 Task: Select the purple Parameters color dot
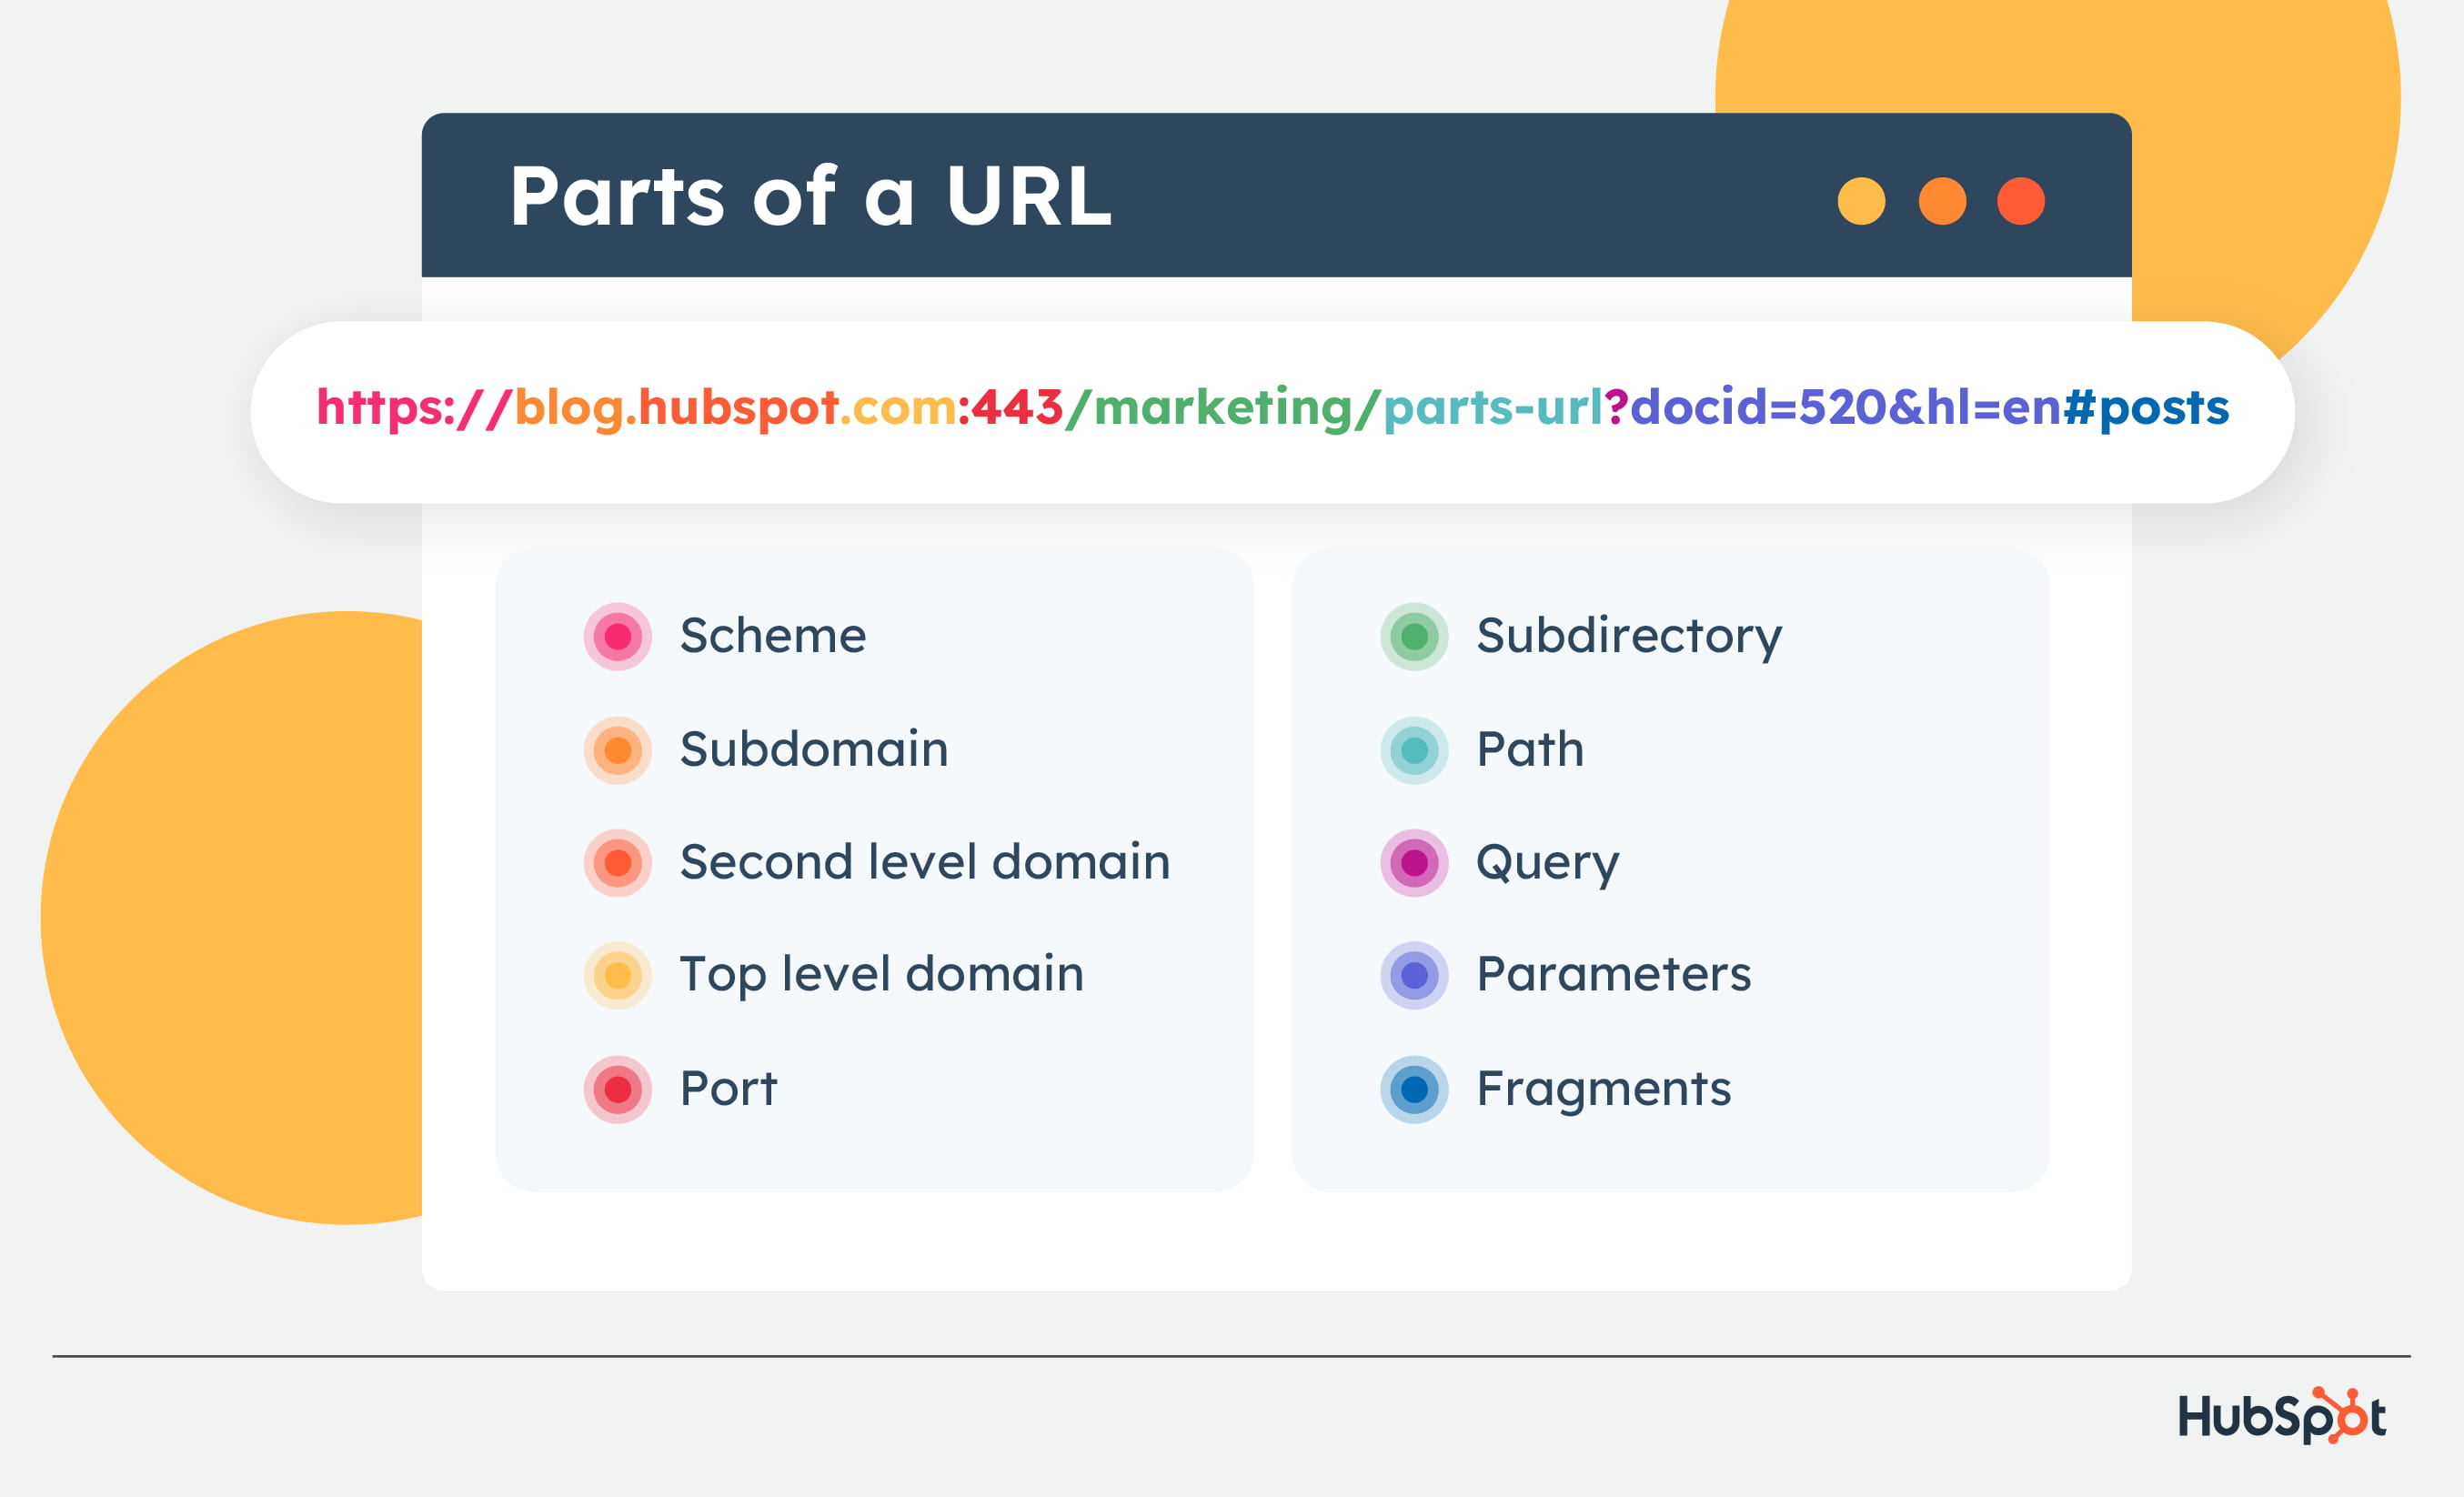pos(1414,975)
